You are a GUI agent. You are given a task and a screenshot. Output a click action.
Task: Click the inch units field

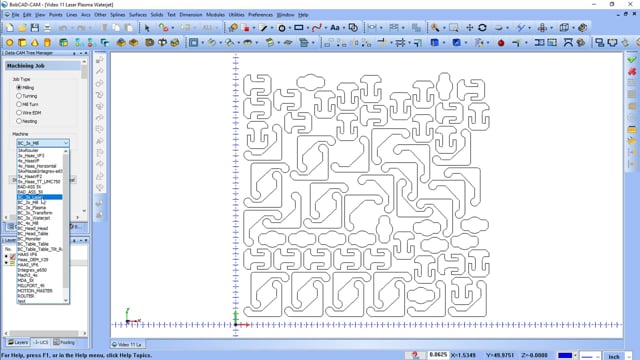pos(614,356)
